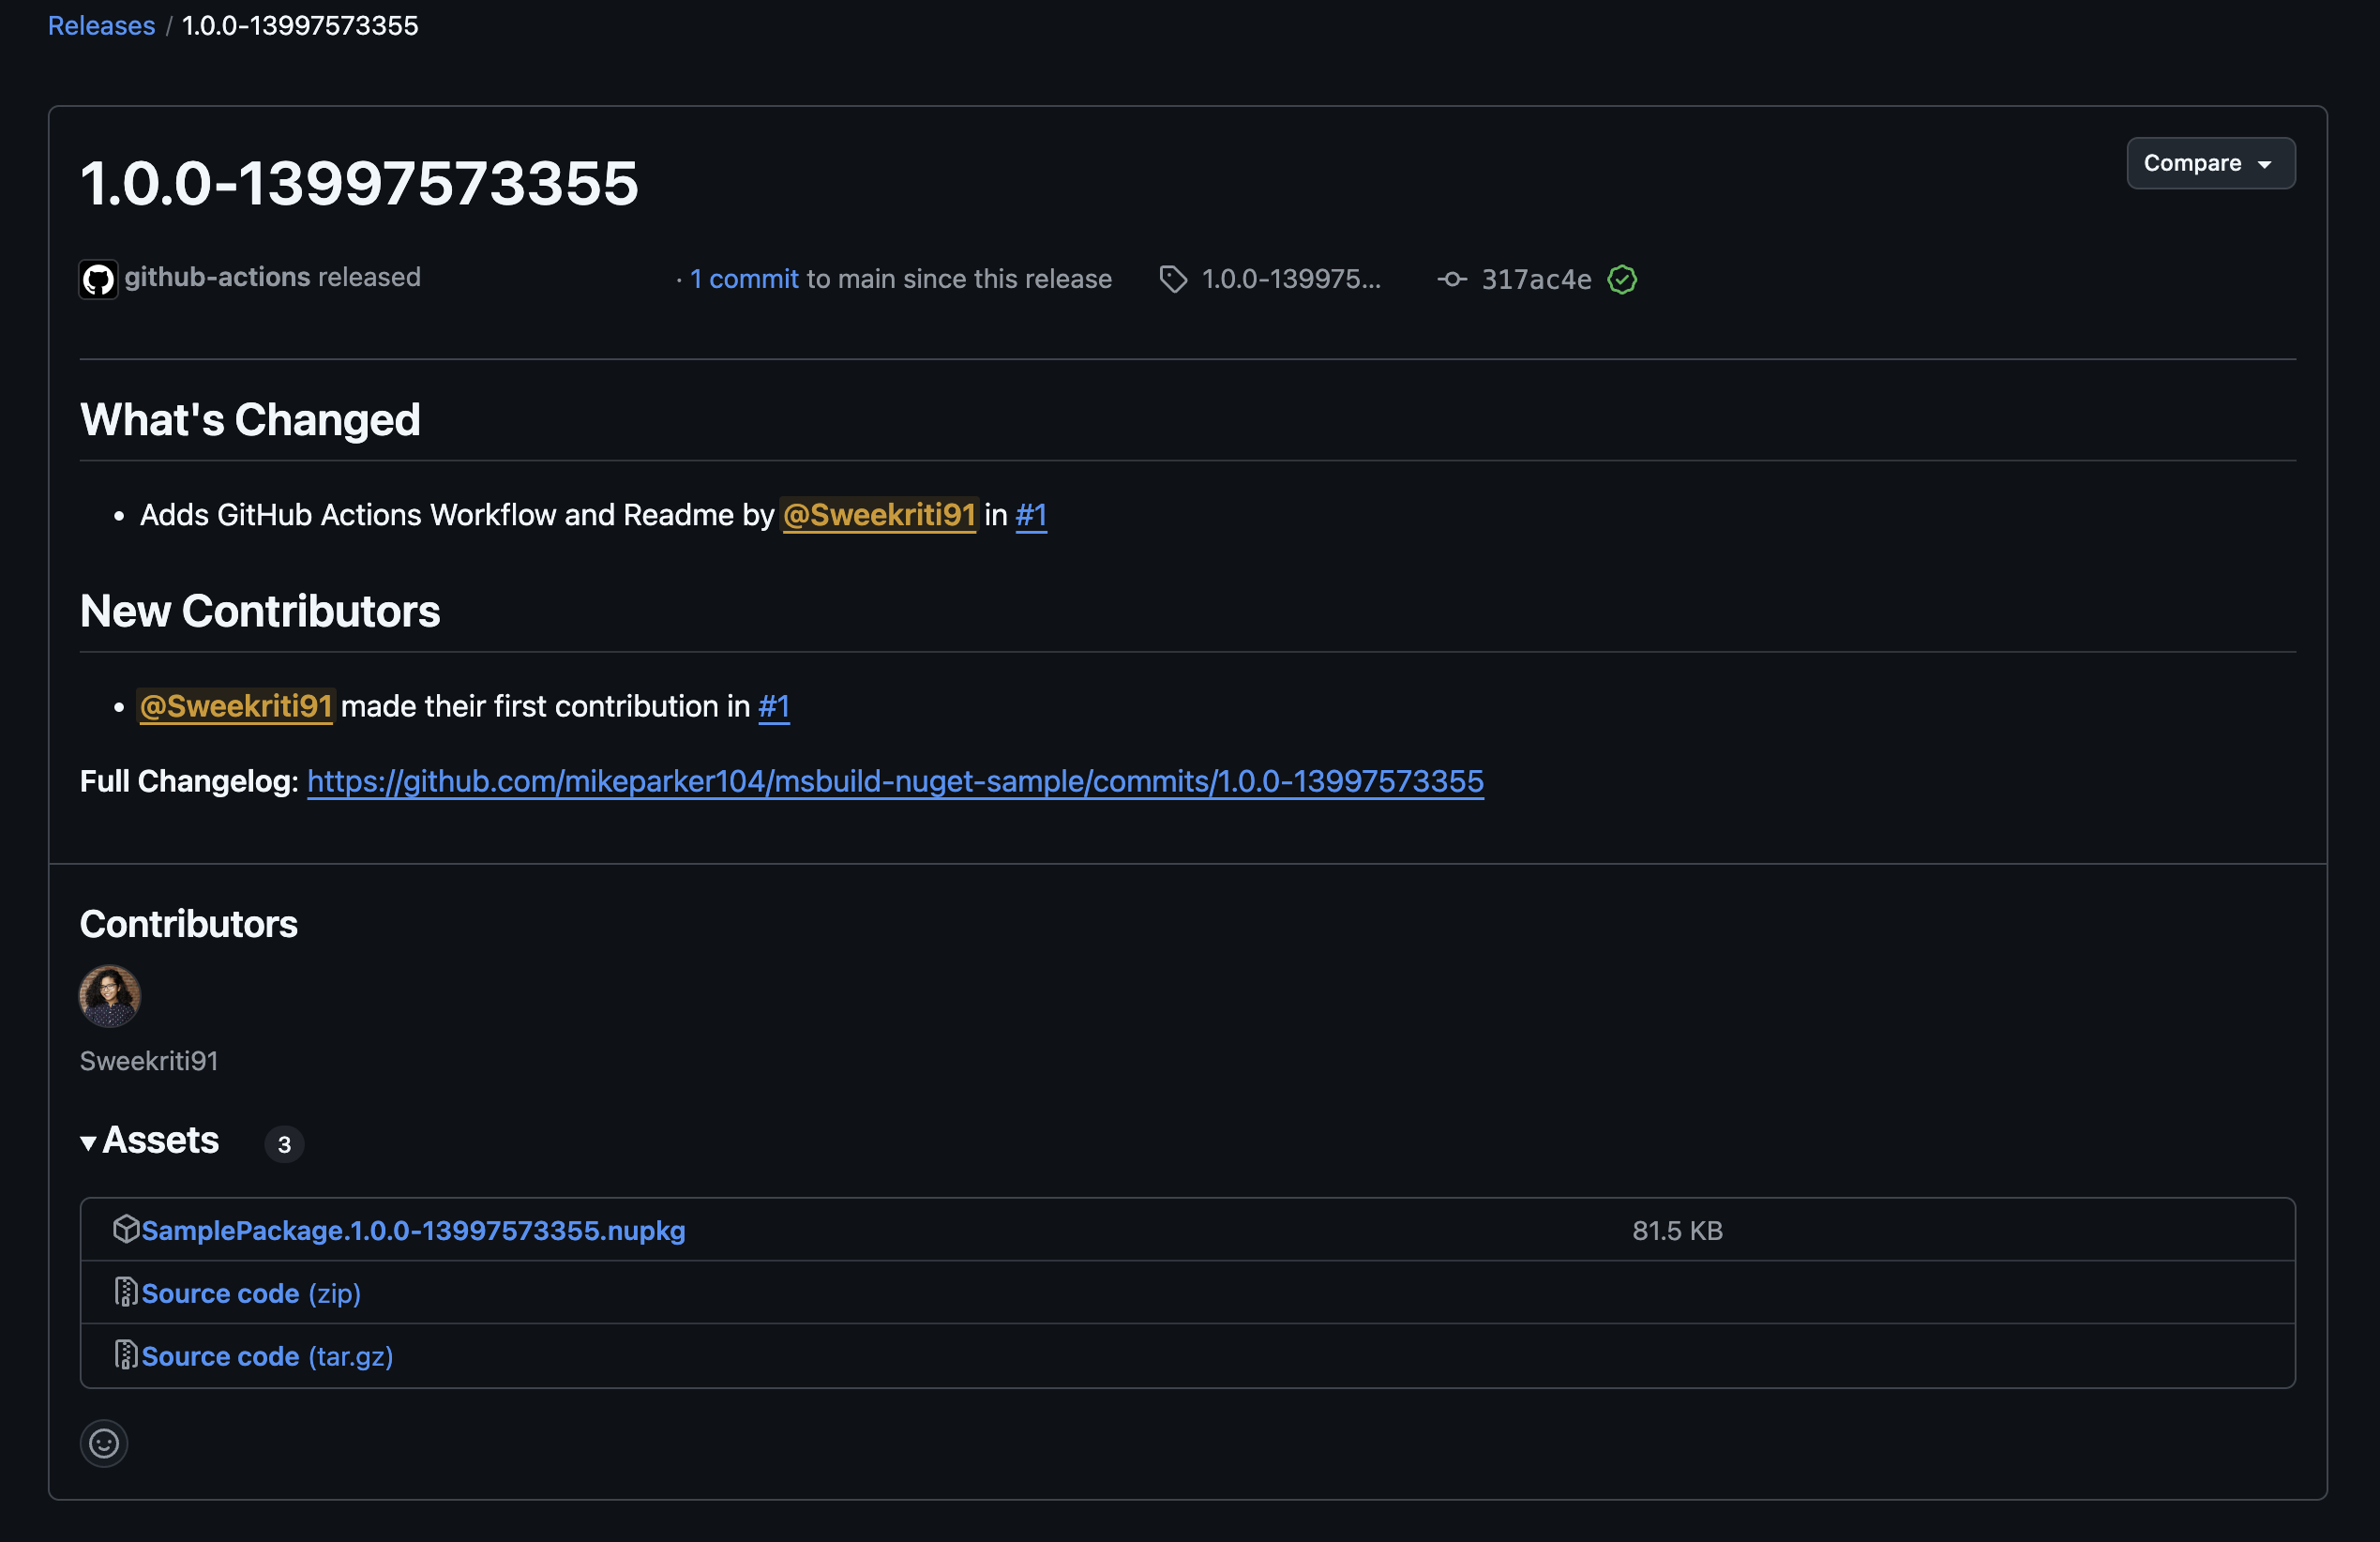Download Source code (zip)
Screen dimensions: 2380x1542
(x=251, y=1293)
